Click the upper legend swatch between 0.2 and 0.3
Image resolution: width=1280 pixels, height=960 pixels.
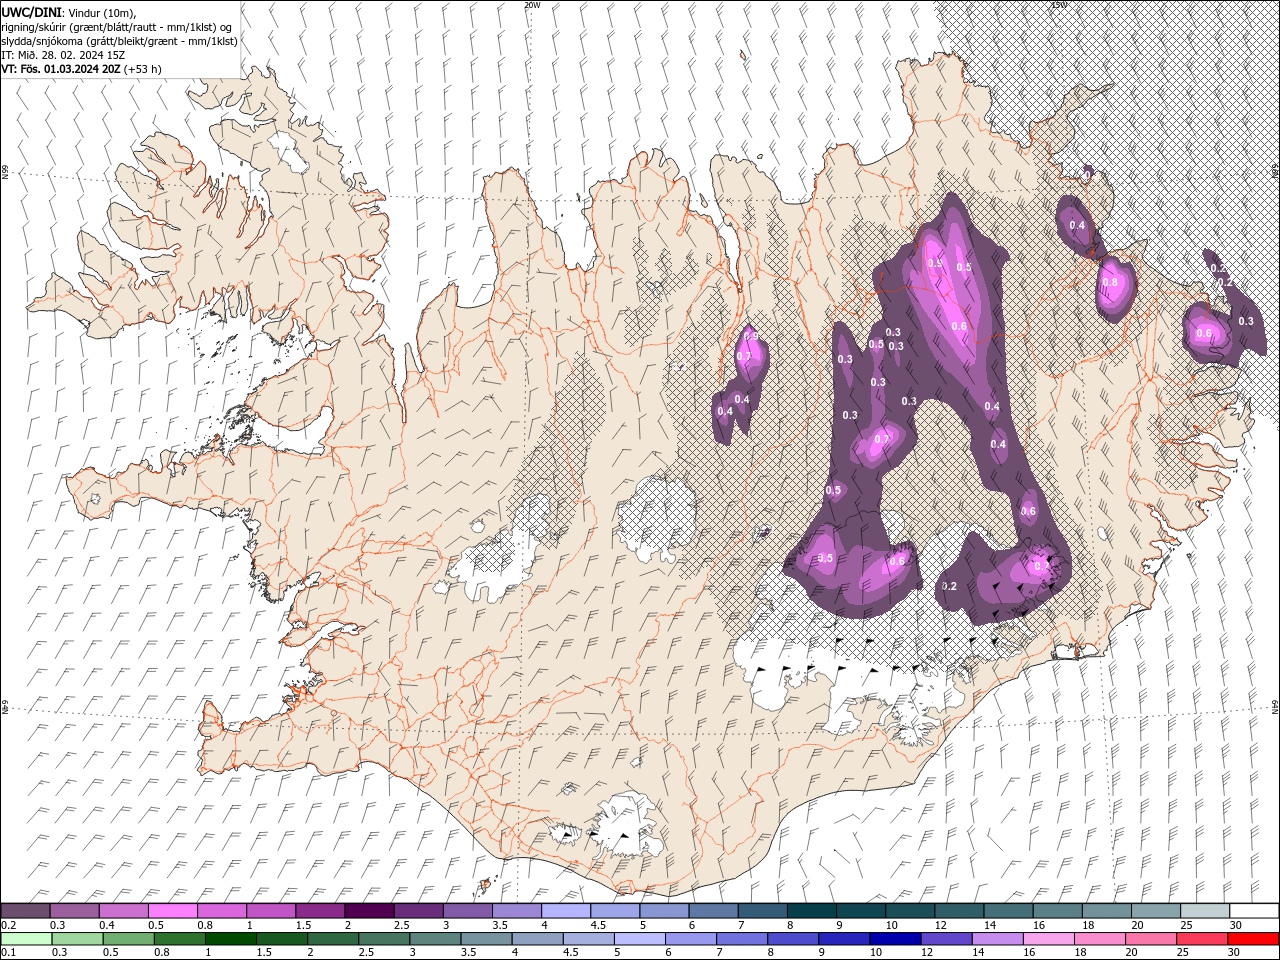[26, 911]
